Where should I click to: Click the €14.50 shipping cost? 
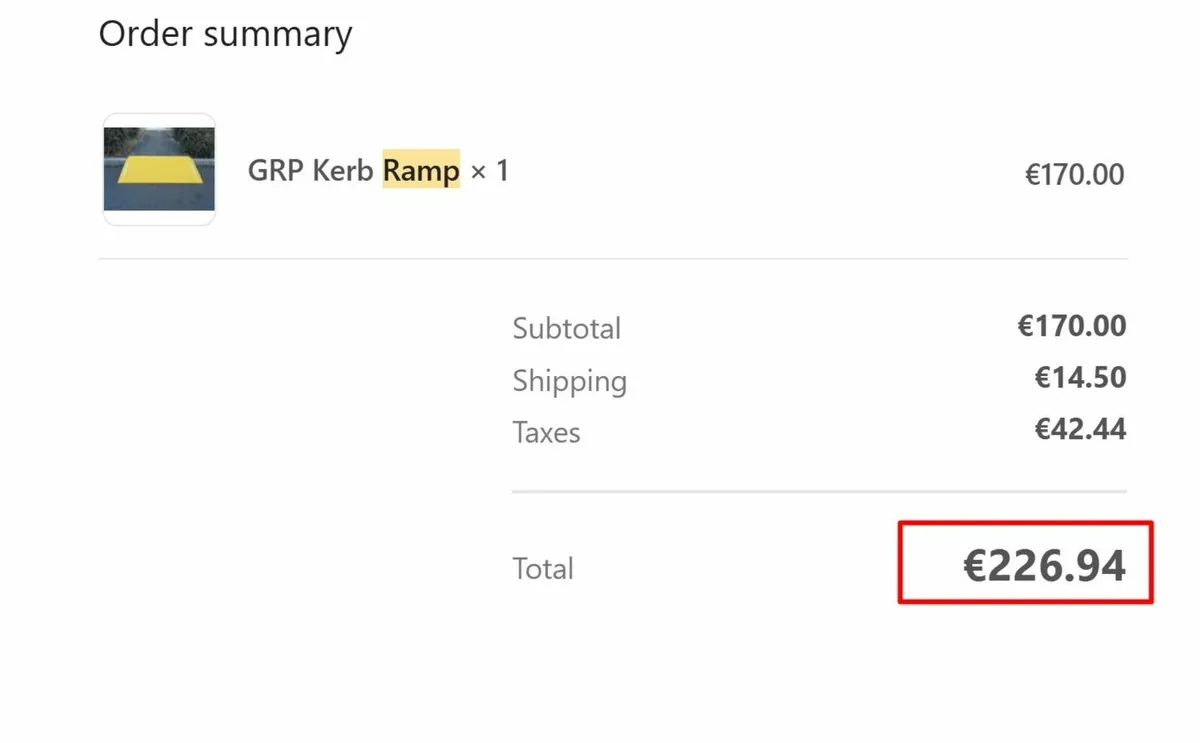coord(1080,378)
